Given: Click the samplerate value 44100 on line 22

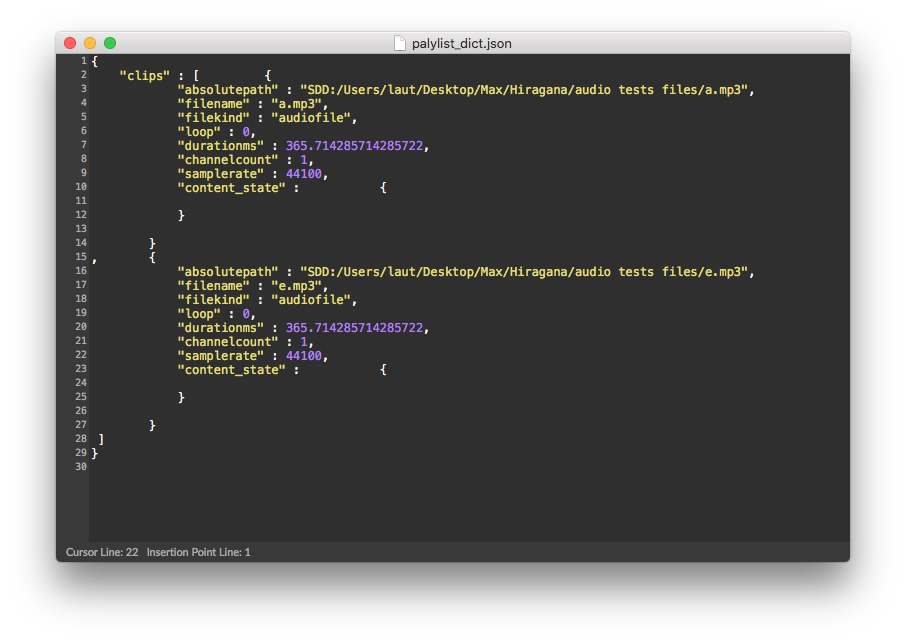Looking at the screenshot, I should [303, 355].
